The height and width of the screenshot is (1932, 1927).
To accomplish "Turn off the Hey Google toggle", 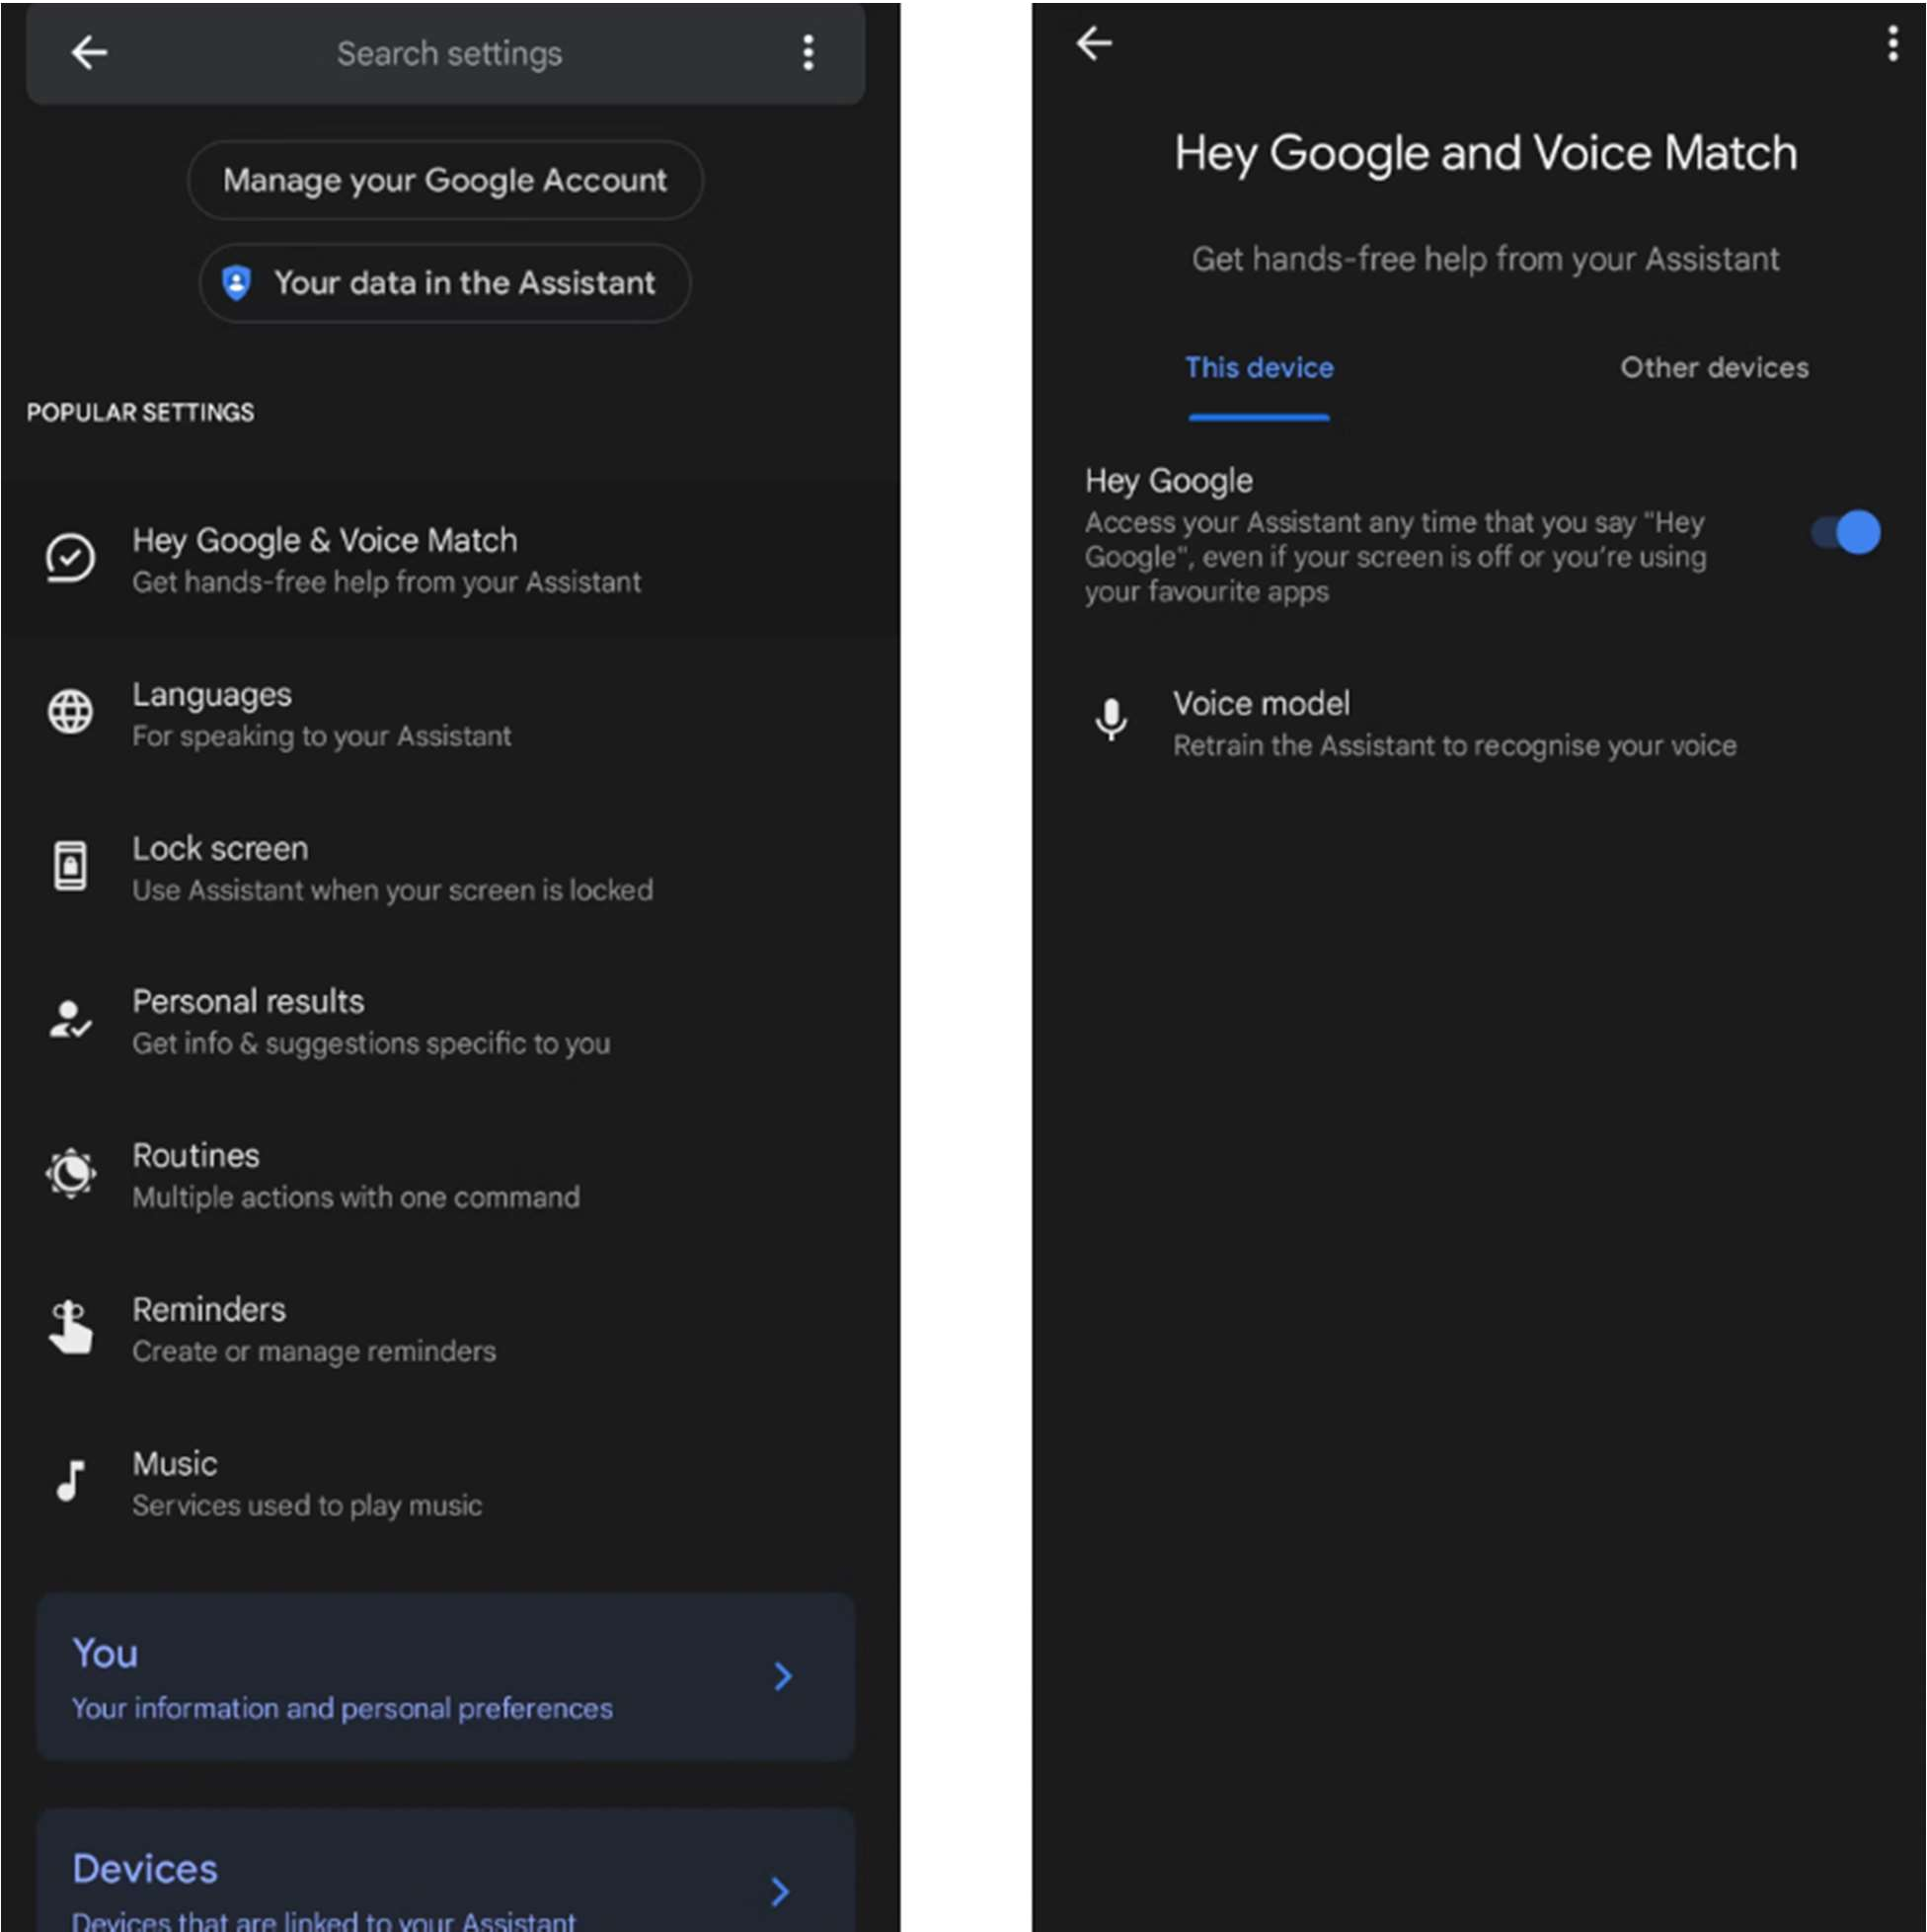I will (x=1847, y=532).
